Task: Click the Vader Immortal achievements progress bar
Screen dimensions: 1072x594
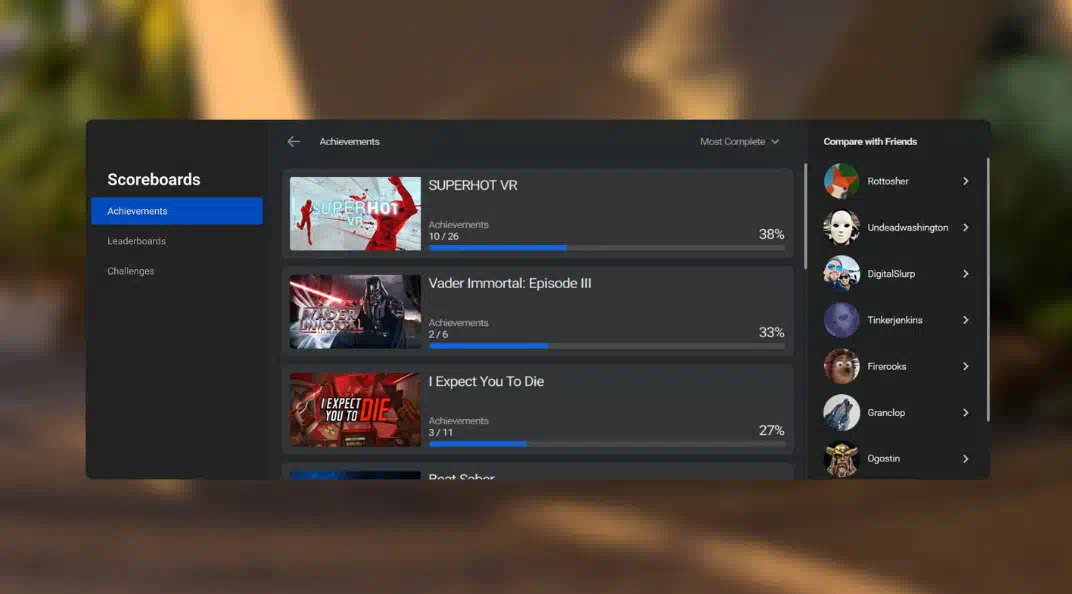Action: click(606, 346)
